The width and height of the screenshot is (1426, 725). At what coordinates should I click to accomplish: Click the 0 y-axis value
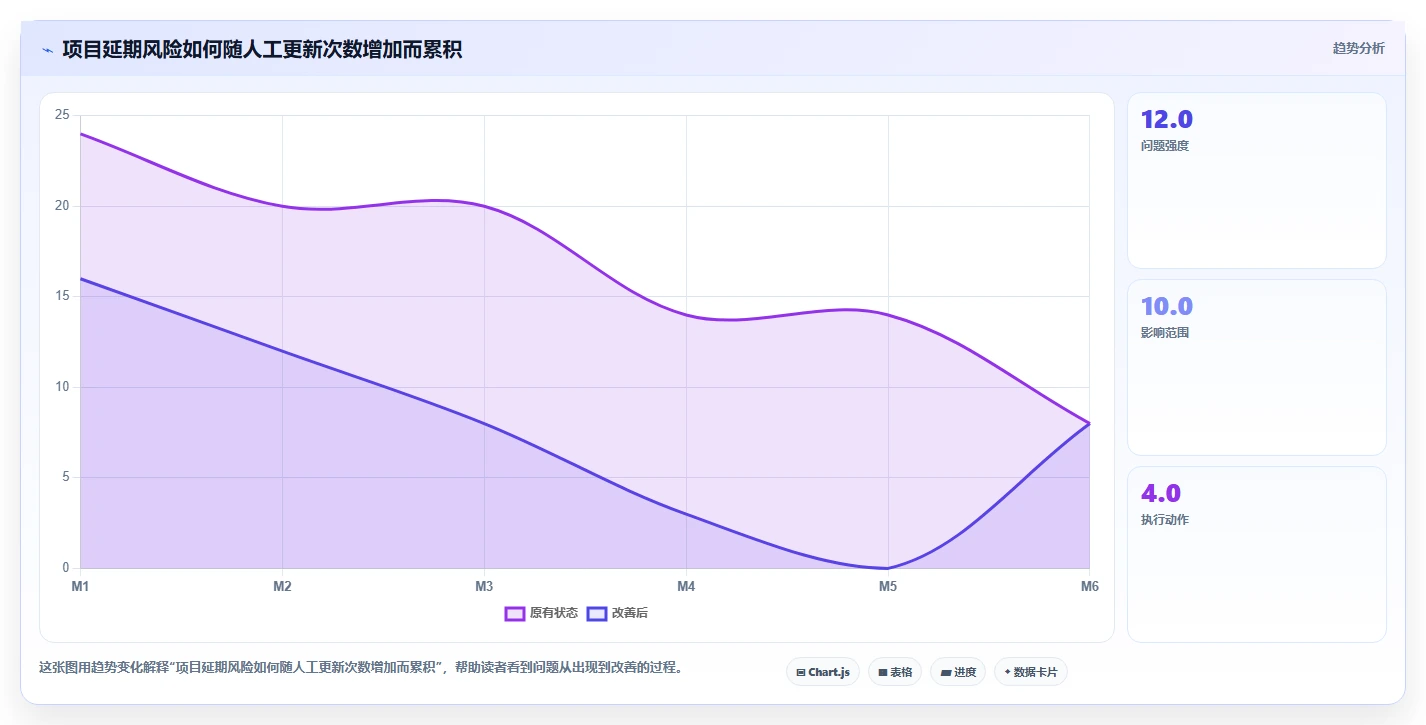tap(66, 568)
